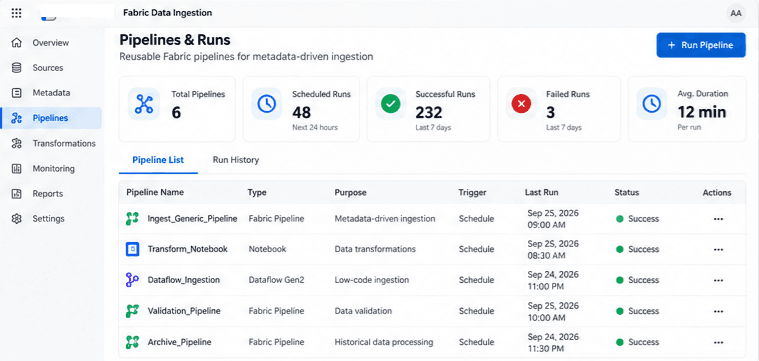
Task: Click the Total Pipelines card icon
Action: [x=144, y=104]
